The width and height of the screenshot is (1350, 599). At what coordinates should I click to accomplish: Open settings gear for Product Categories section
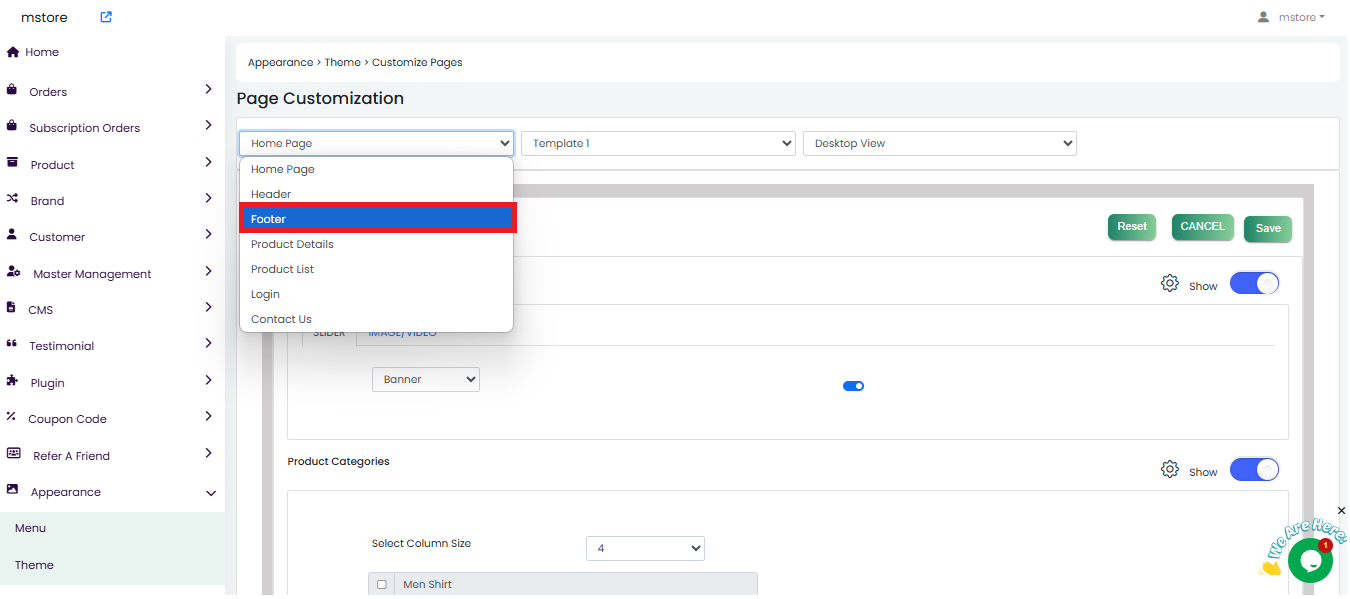click(1169, 469)
